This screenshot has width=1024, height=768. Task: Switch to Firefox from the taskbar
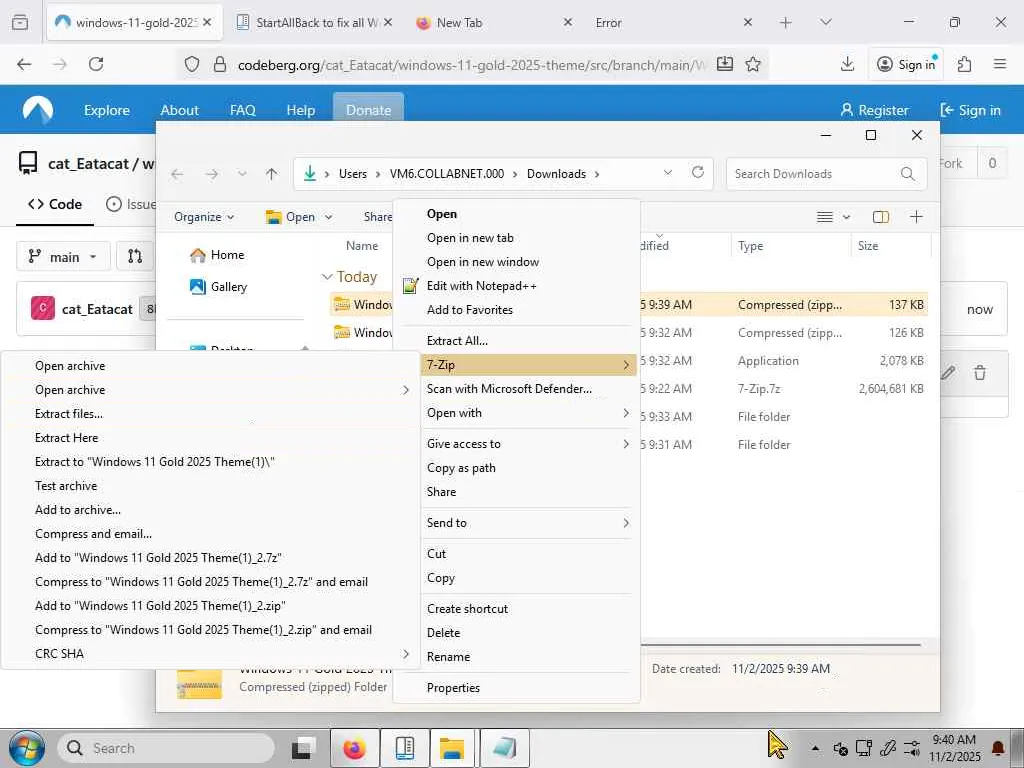pos(355,748)
